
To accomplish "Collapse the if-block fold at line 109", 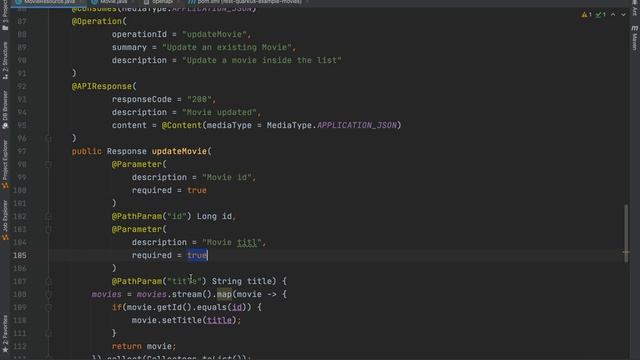I will (48, 307).
